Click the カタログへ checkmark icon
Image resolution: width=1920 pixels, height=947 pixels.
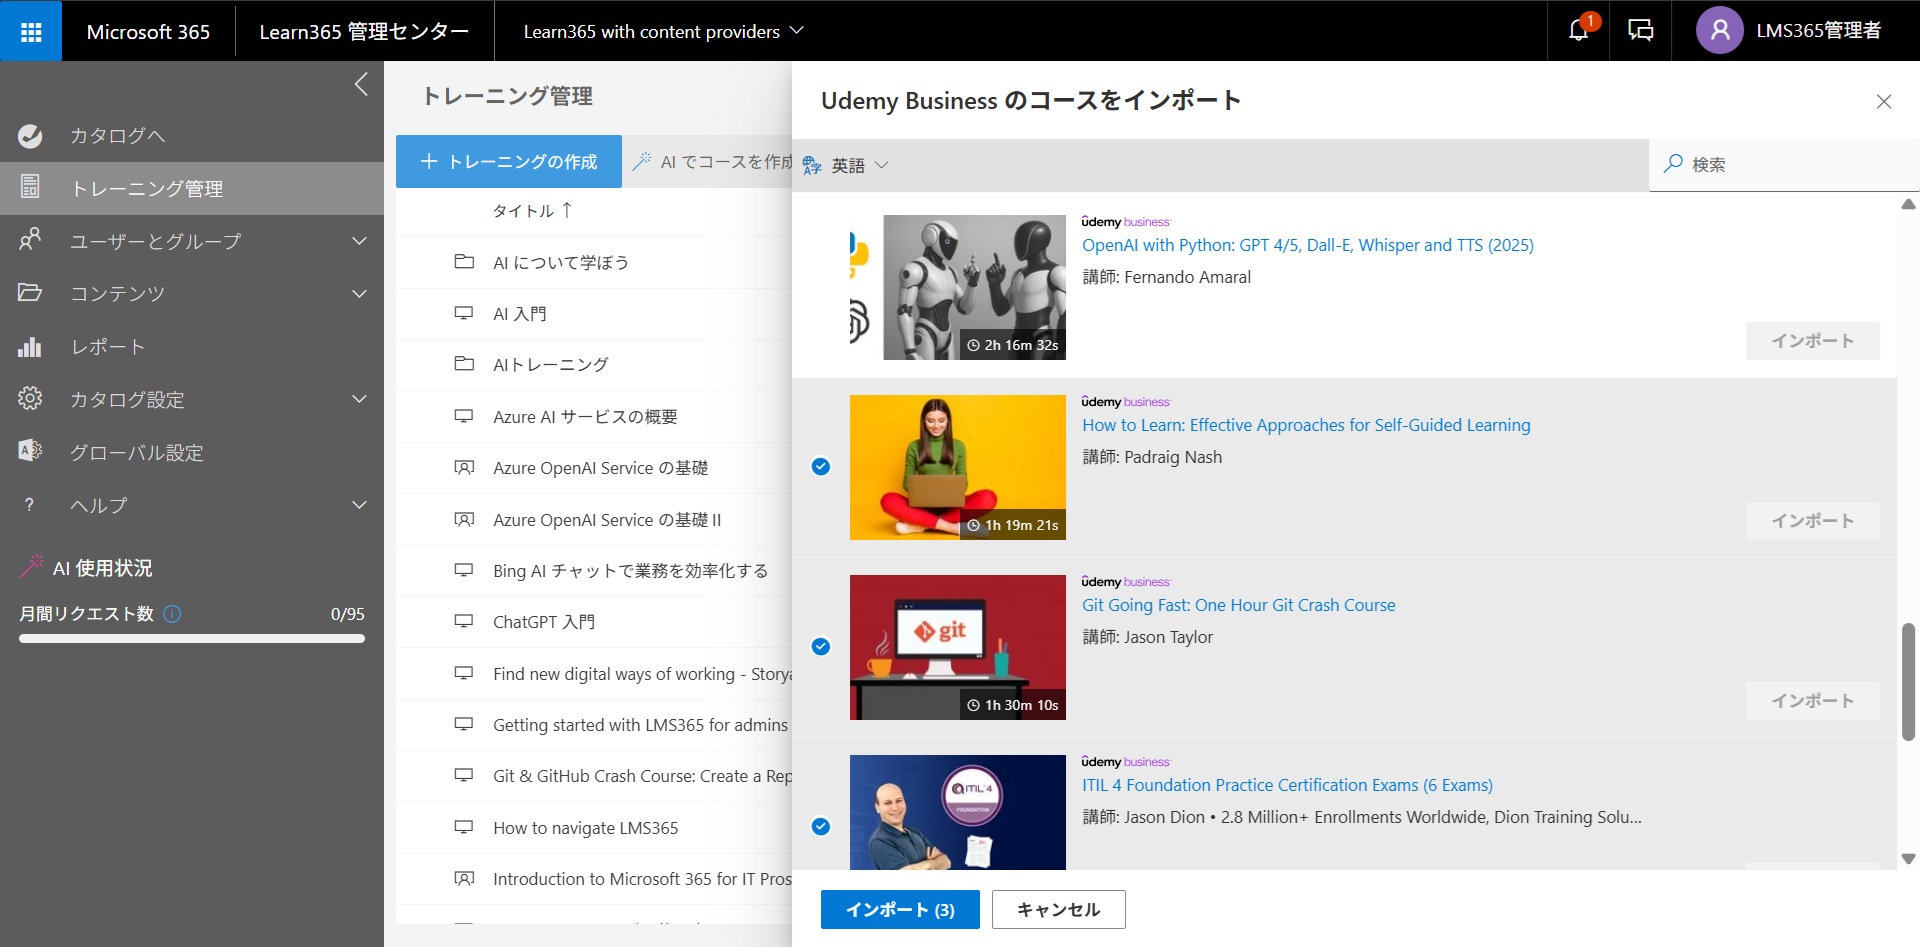pyautogui.click(x=30, y=136)
